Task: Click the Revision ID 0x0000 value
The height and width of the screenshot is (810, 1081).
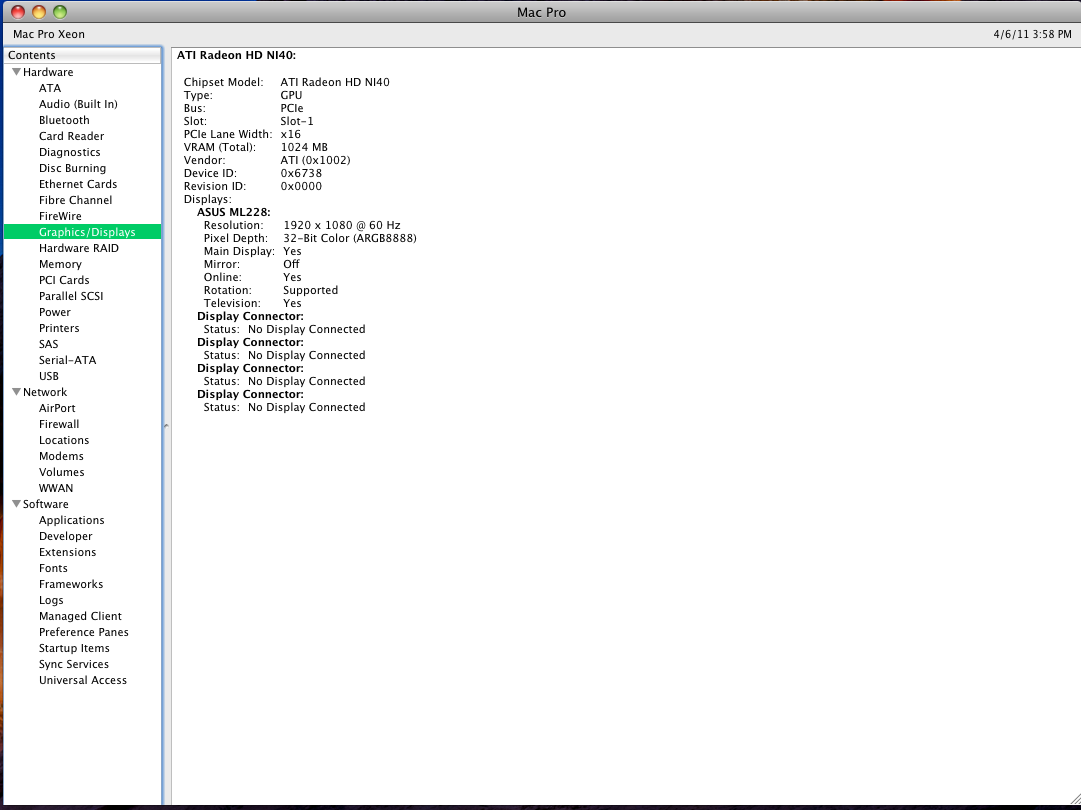Action: pyautogui.click(x=301, y=186)
